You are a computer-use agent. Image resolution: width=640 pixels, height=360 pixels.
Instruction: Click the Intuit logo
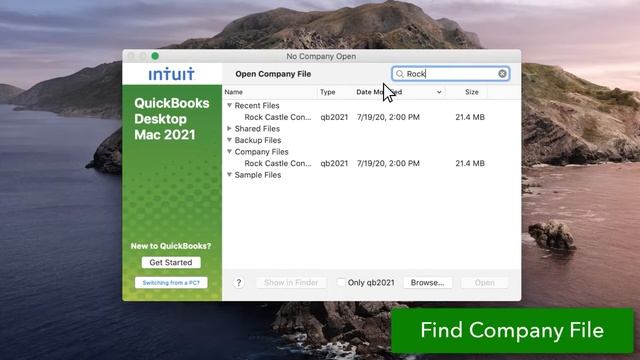click(x=171, y=74)
